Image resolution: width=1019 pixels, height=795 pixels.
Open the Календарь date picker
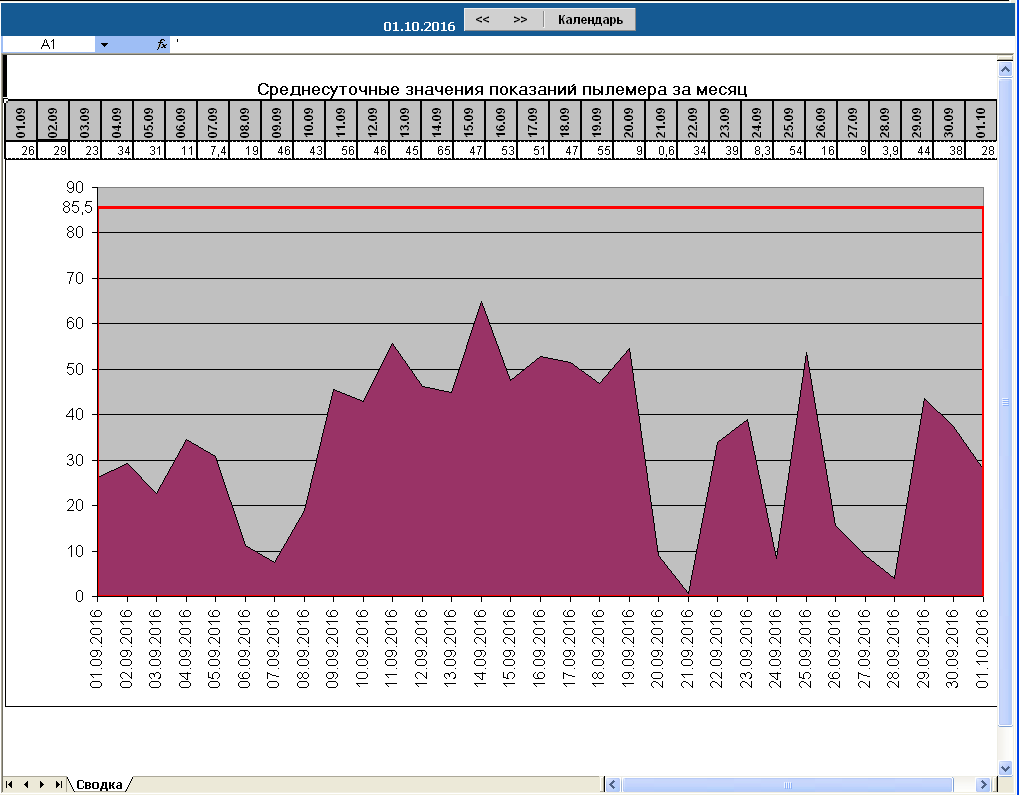coord(590,20)
